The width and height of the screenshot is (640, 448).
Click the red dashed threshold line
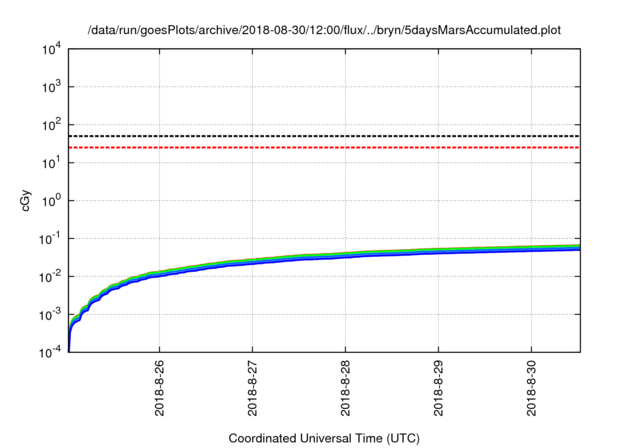324,147
